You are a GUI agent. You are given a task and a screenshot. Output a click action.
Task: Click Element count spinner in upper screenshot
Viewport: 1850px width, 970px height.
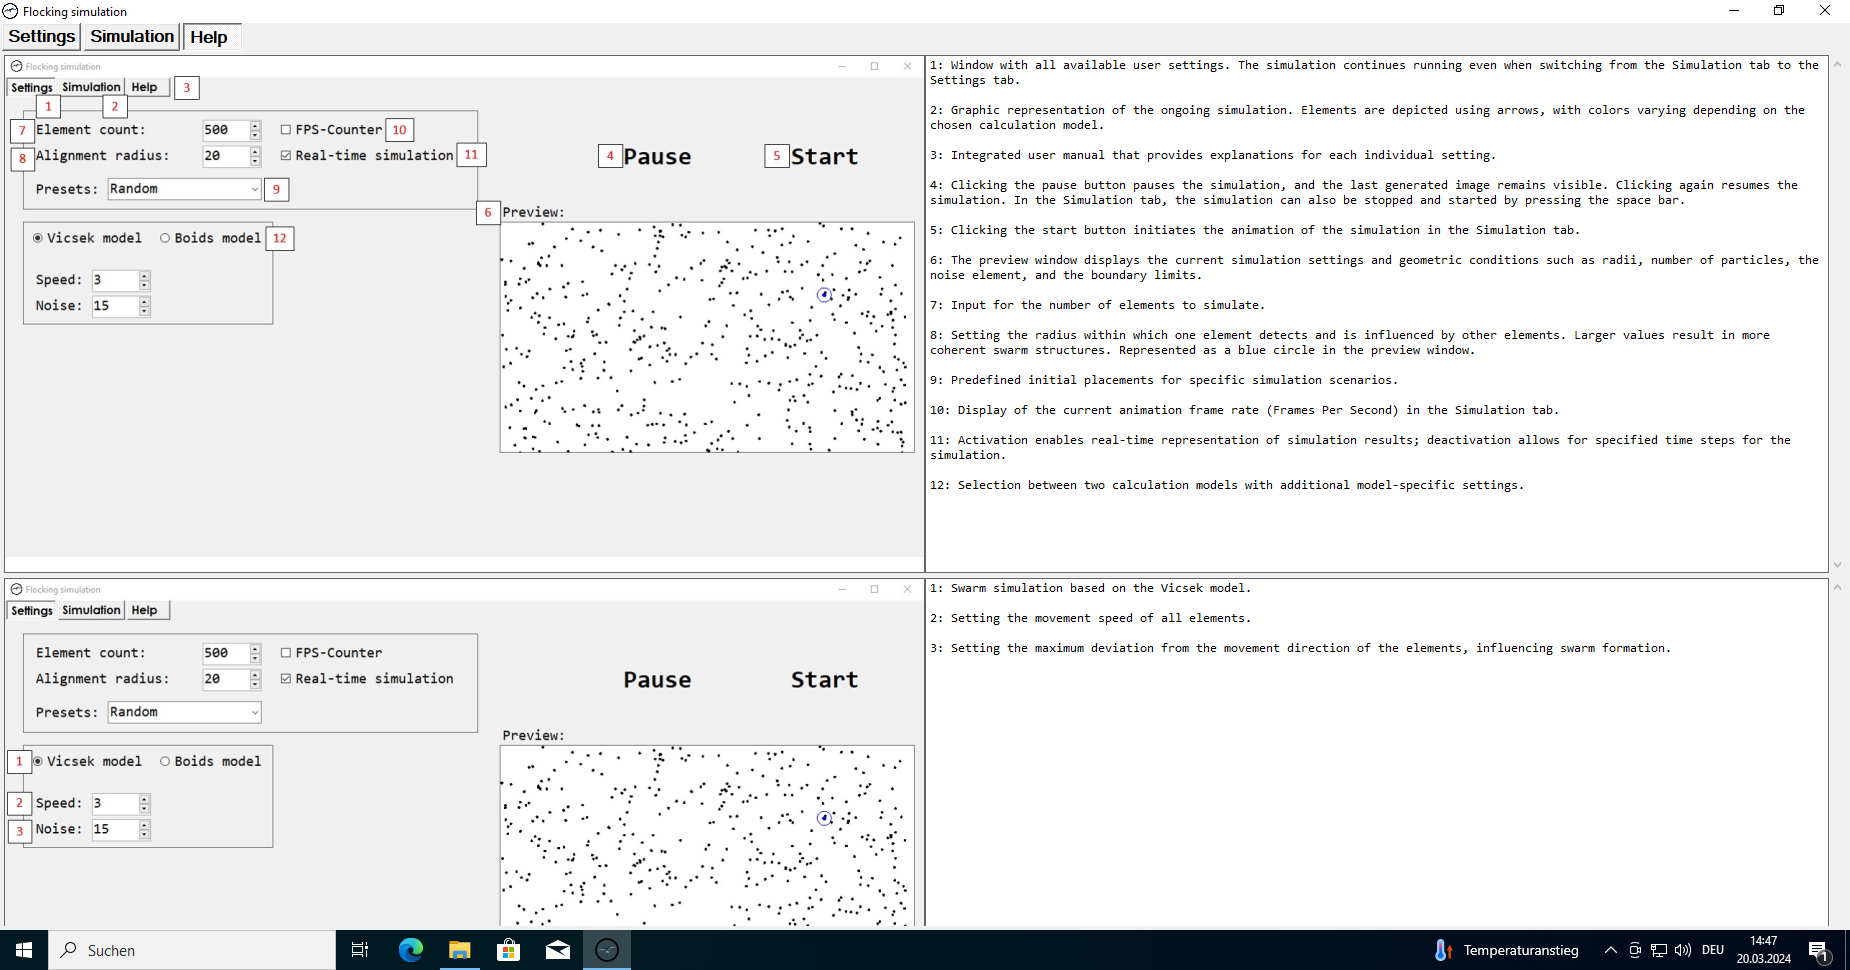(256, 130)
